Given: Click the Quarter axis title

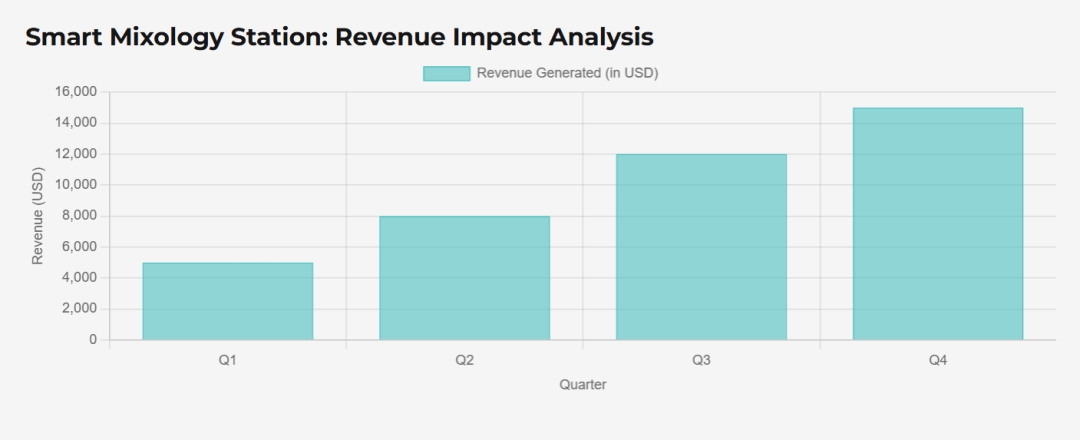Looking at the screenshot, I should pyautogui.click(x=583, y=384).
